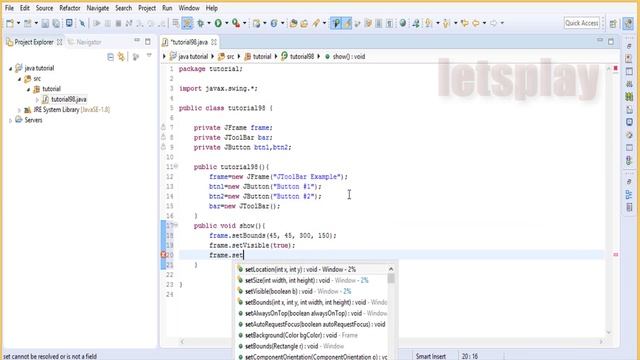Screen dimensions: 640x360
Task: Click the Previous Annotation icon
Action: pyautogui.click(x=446, y=23)
